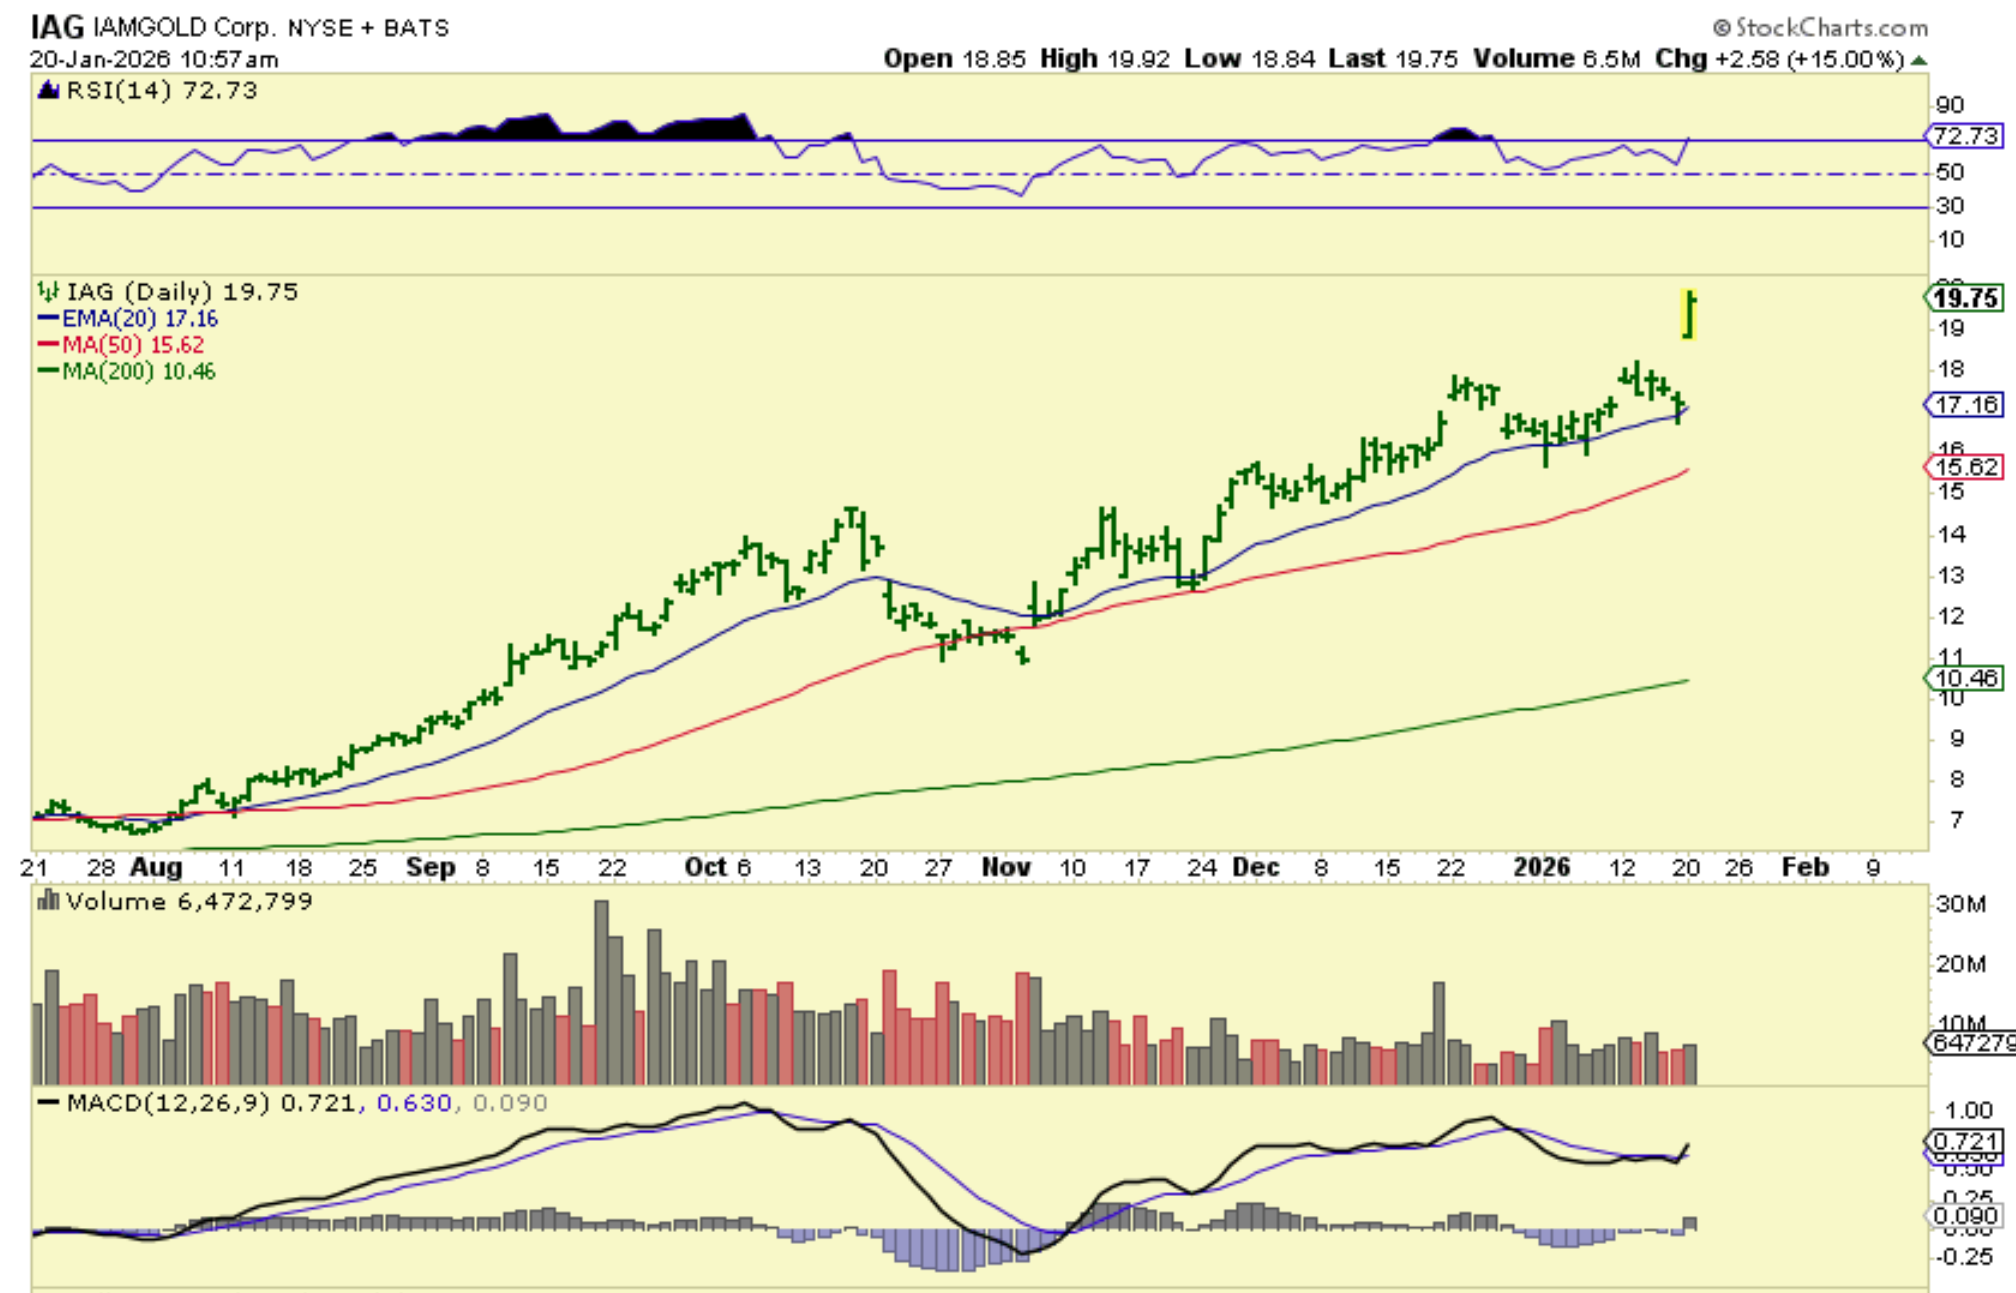Click the red MA(50) legend swatch
This screenshot has width=2016, height=1293.
click(x=48, y=345)
